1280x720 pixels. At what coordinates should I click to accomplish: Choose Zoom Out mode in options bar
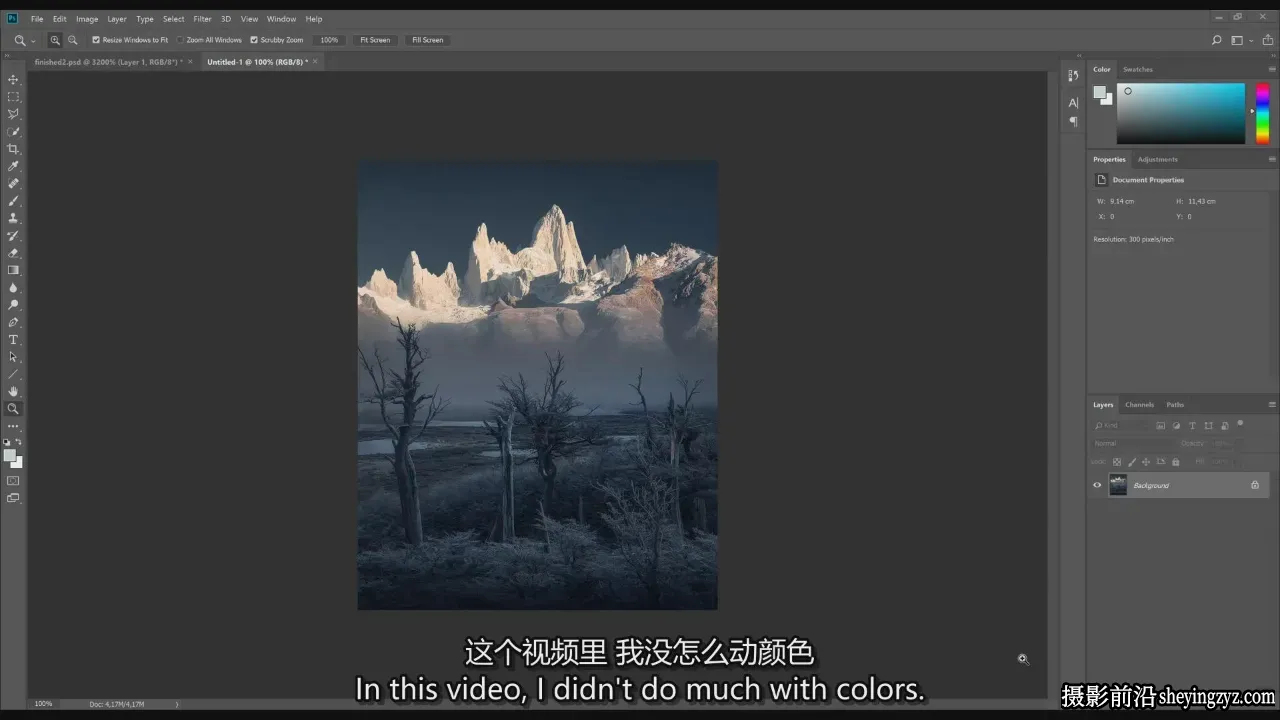click(72, 40)
